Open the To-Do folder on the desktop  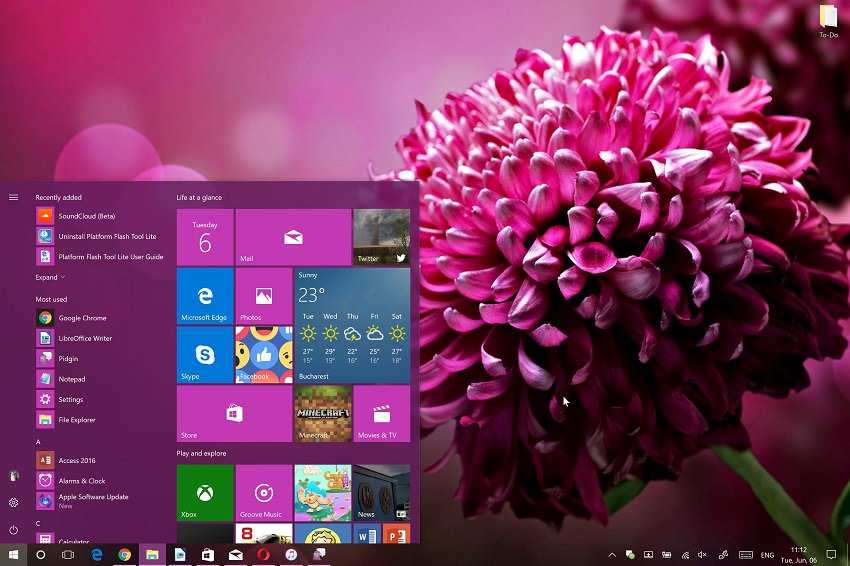tap(828, 20)
